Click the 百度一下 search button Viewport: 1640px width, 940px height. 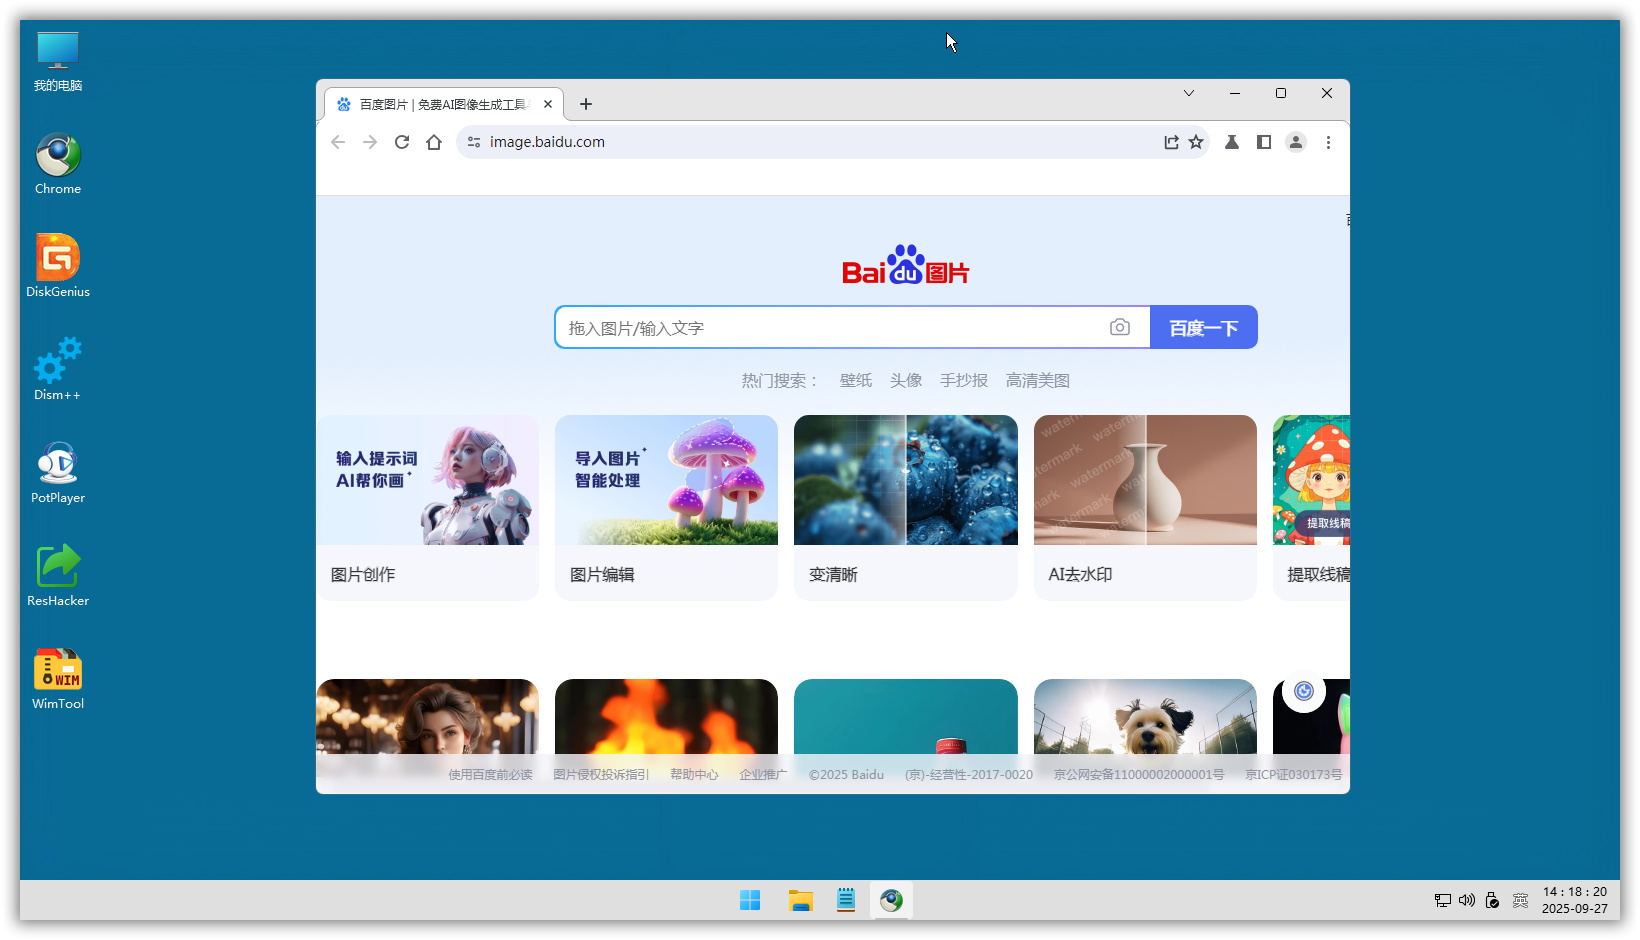[1204, 328]
